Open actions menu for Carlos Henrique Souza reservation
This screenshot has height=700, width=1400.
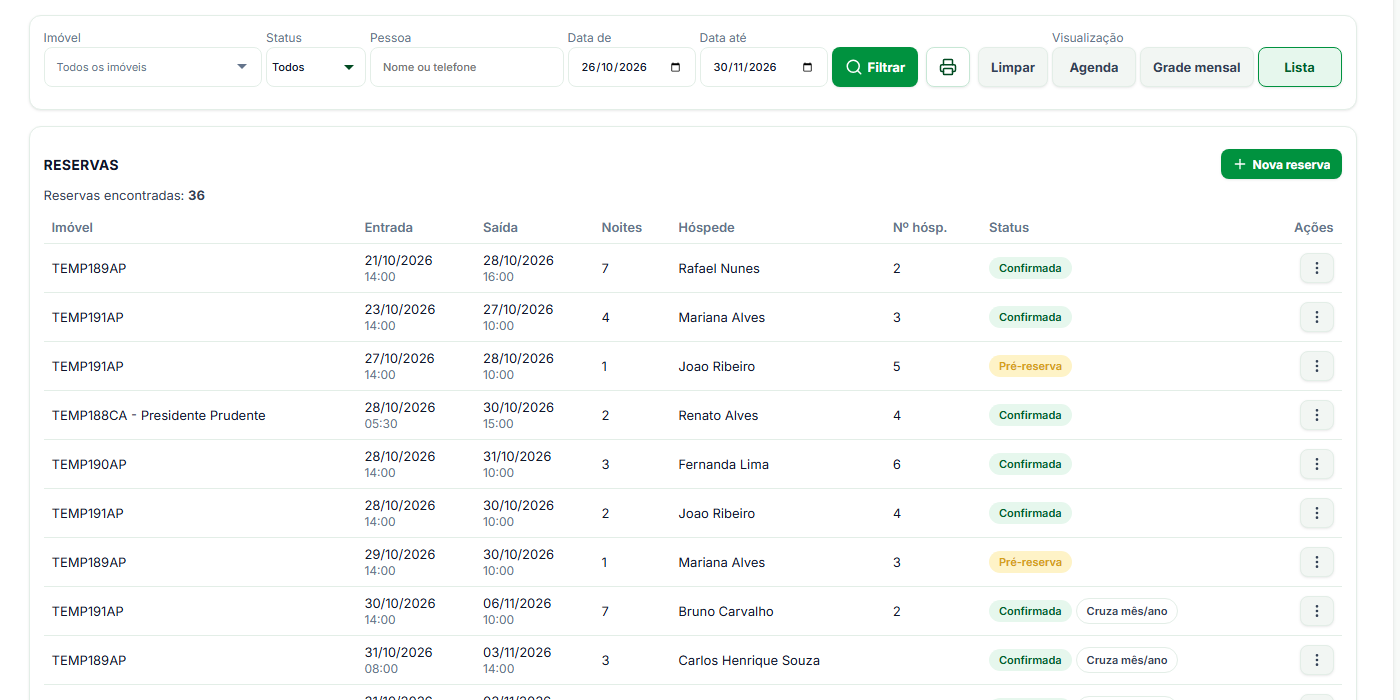[1317, 660]
